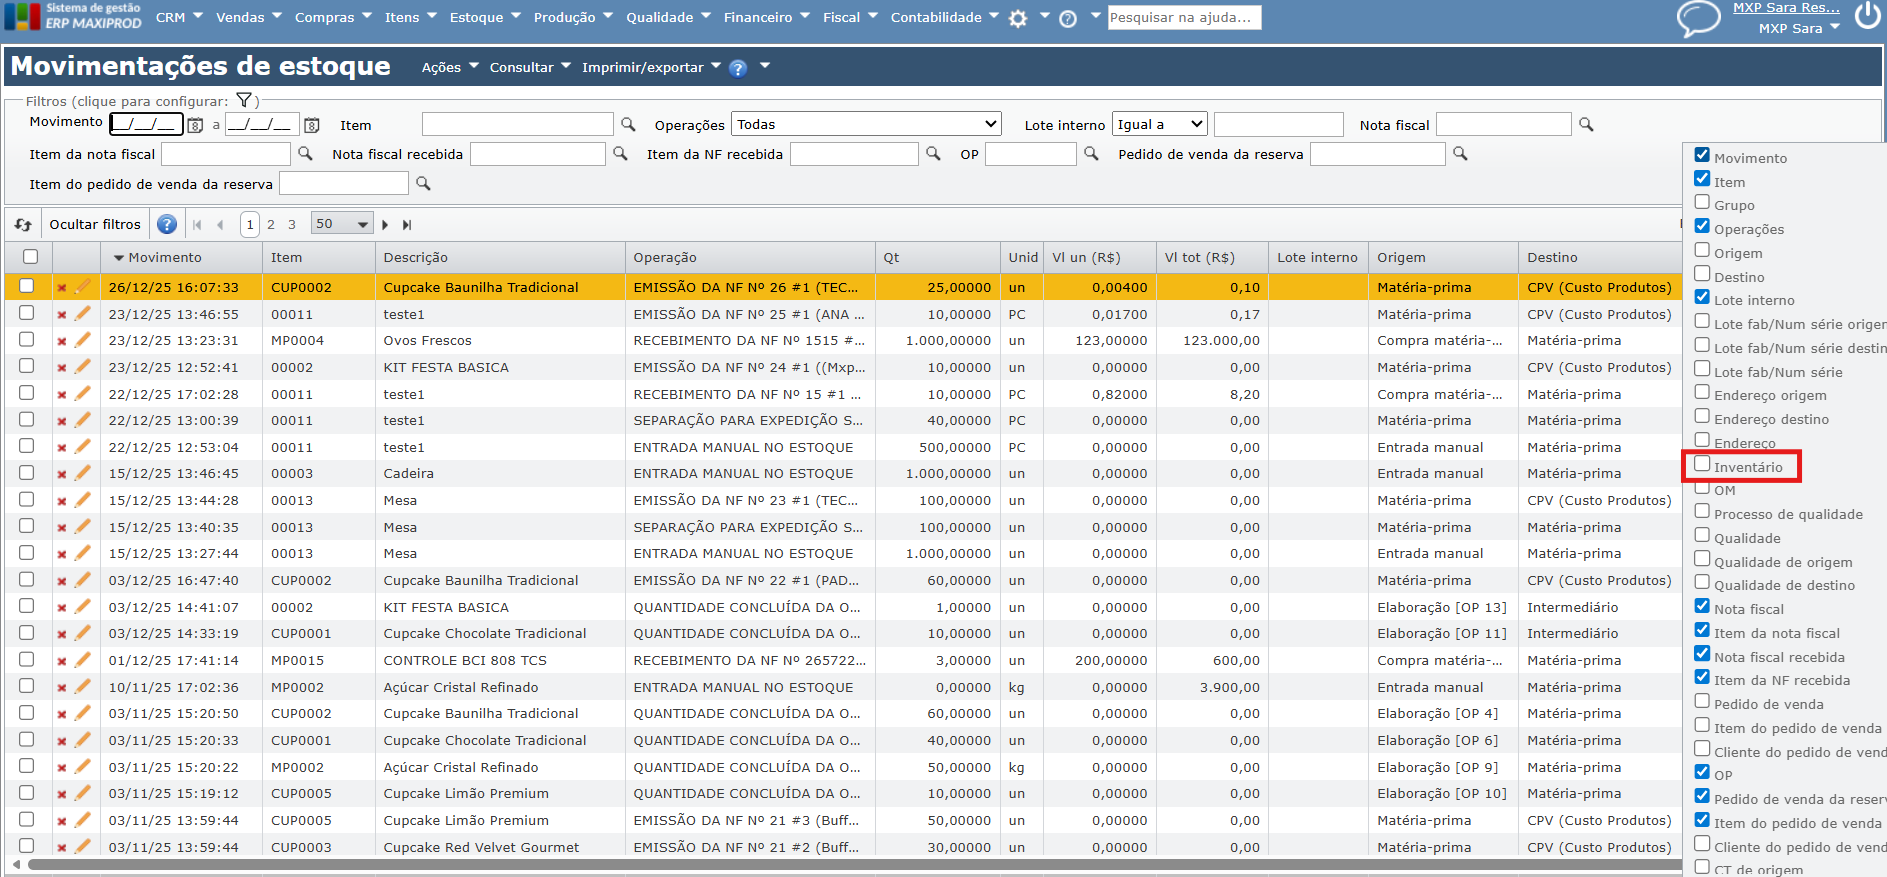Go to the last page of results
Viewport: 1887px width, 877px height.
pos(407,225)
